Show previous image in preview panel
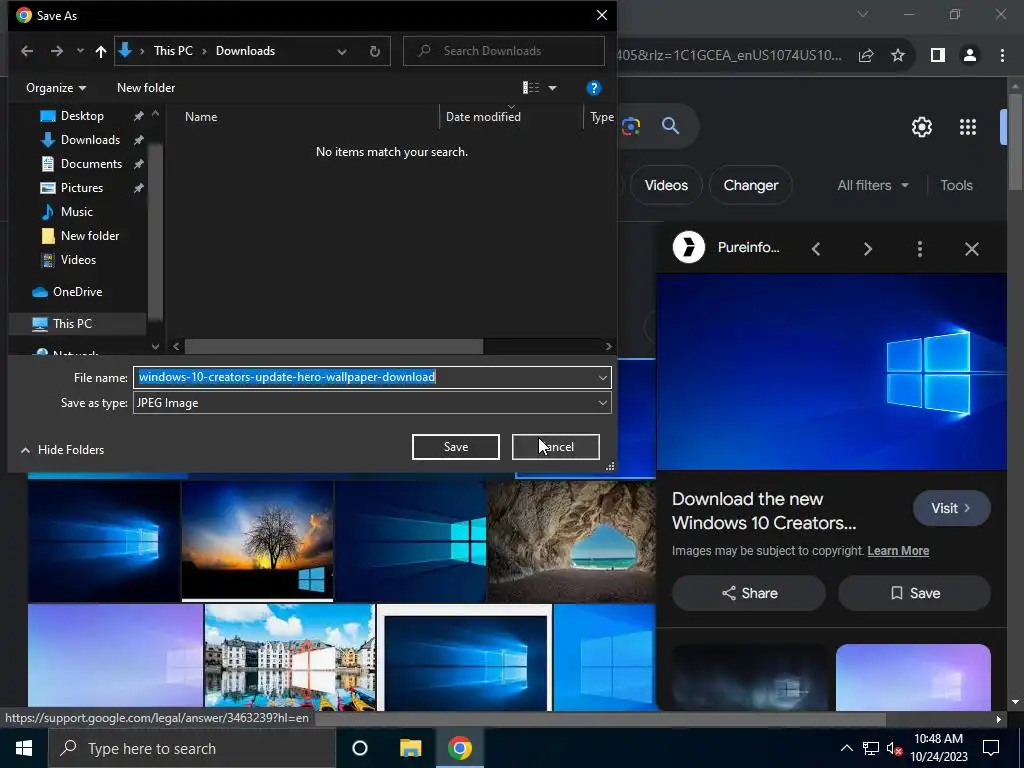The width and height of the screenshot is (1024, 768). (816, 249)
